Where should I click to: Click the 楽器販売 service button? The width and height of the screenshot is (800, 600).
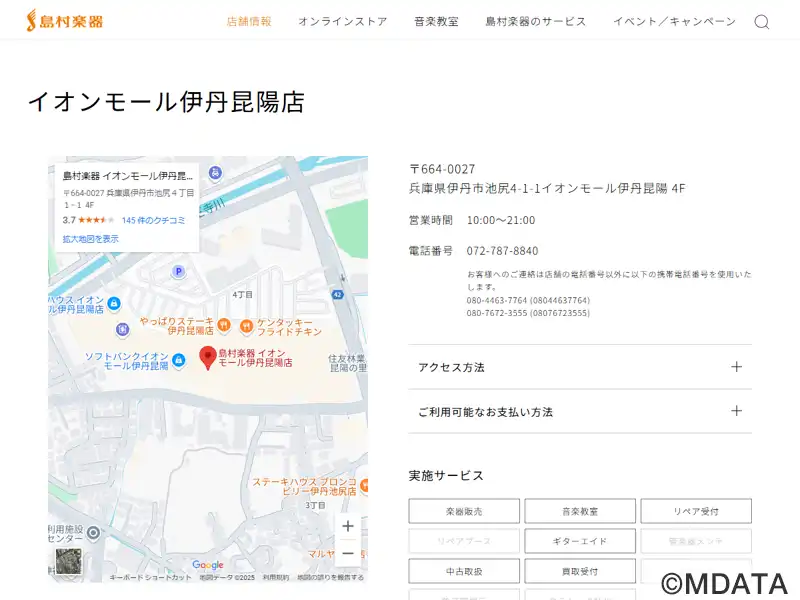click(464, 511)
